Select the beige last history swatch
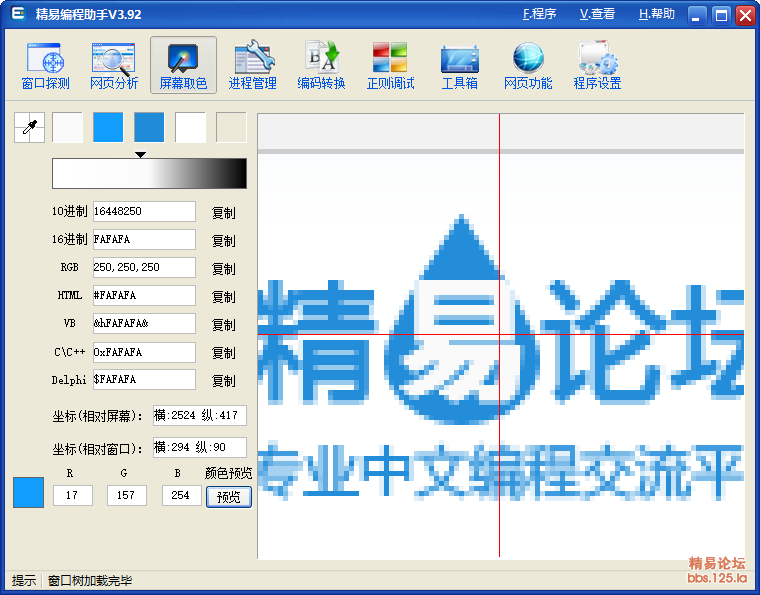Image resolution: width=760 pixels, height=595 pixels. tap(231, 127)
